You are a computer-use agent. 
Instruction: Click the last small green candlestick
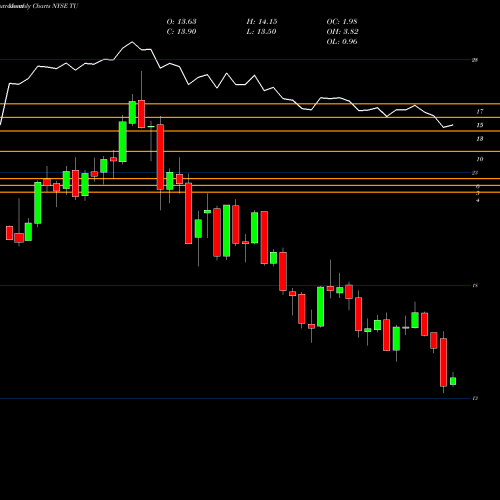(x=453, y=381)
